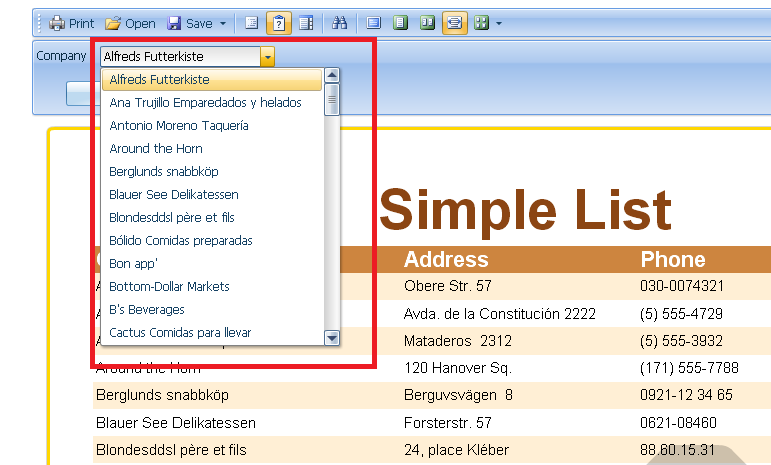The image size is (771, 465).
Task: Click the phone 030-0074321
Action: (x=682, y=286)
